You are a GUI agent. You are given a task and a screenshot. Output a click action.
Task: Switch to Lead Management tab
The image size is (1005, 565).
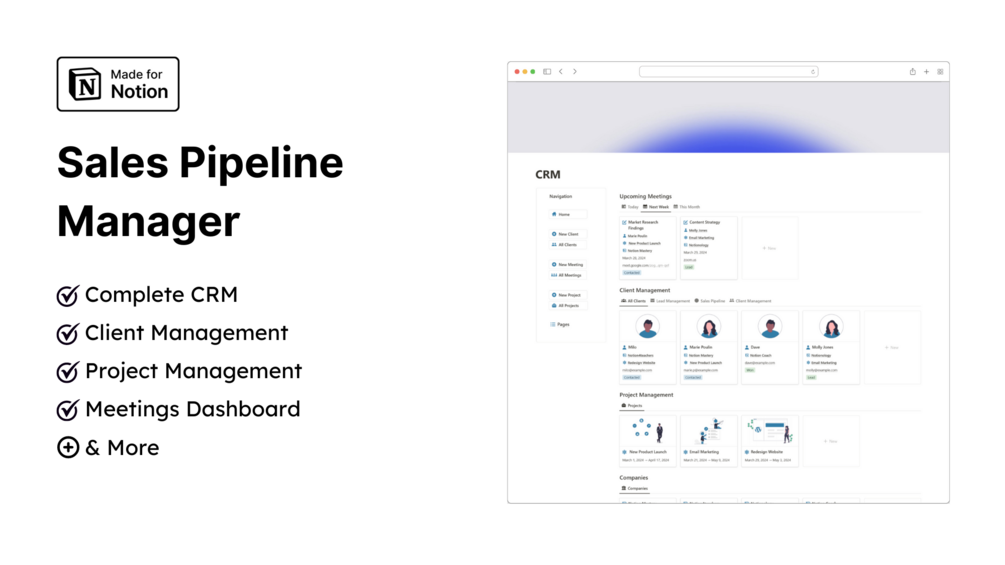(670, 301)
